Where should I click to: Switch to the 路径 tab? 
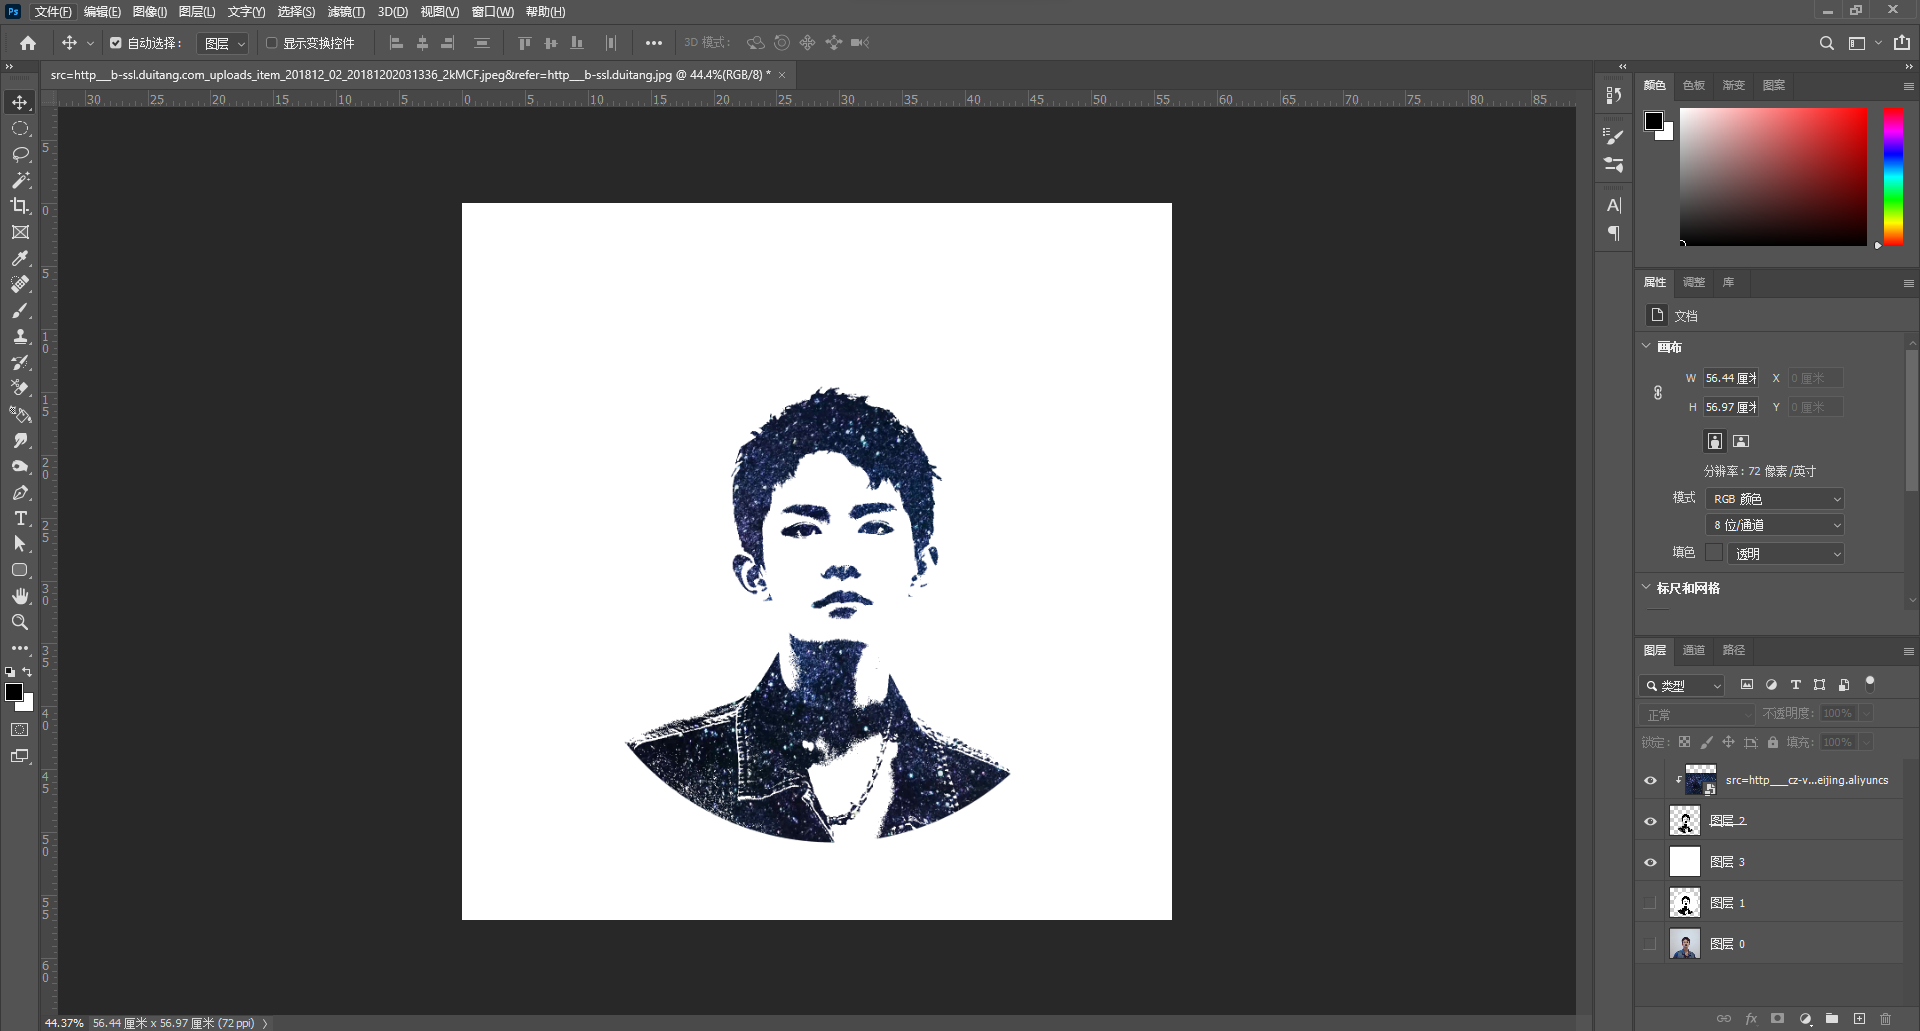pyautogui.click(x=1734, y=650)
